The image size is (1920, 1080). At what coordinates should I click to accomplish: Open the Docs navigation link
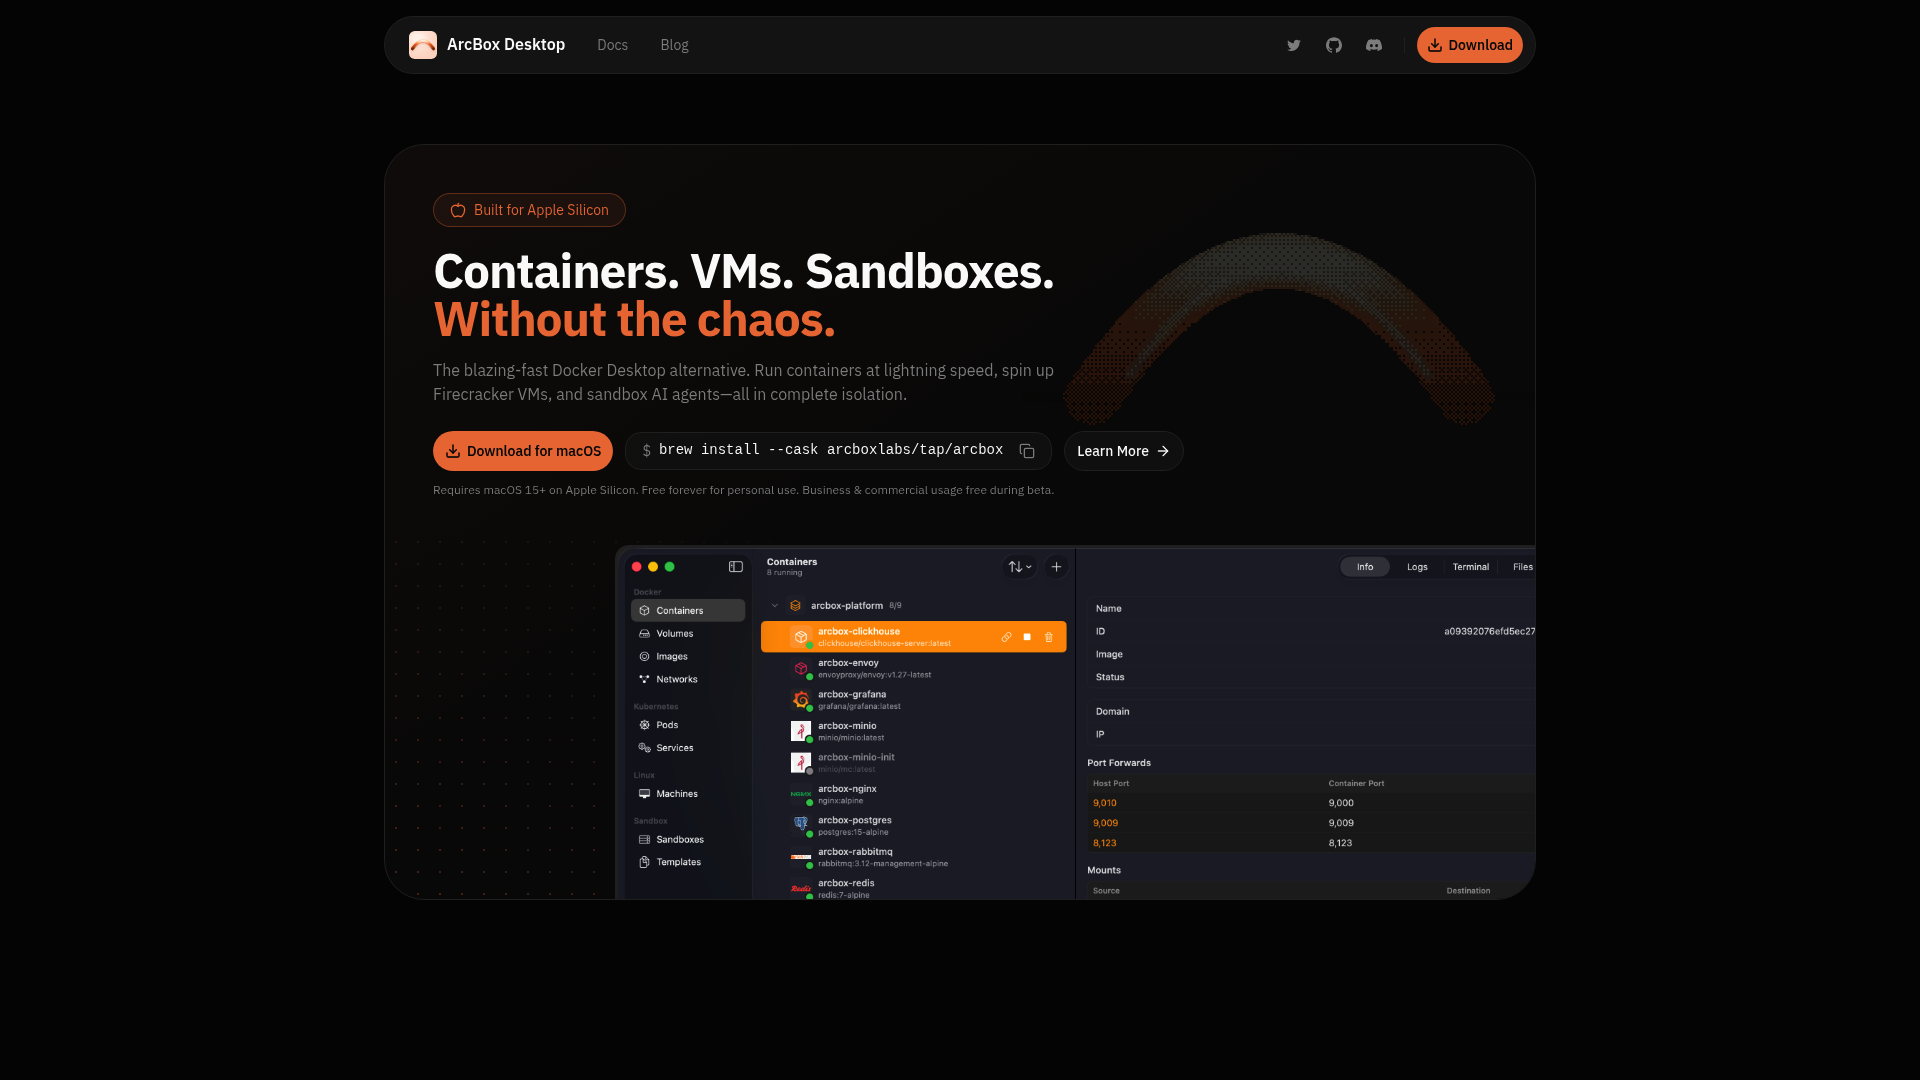tap(612, 44)
